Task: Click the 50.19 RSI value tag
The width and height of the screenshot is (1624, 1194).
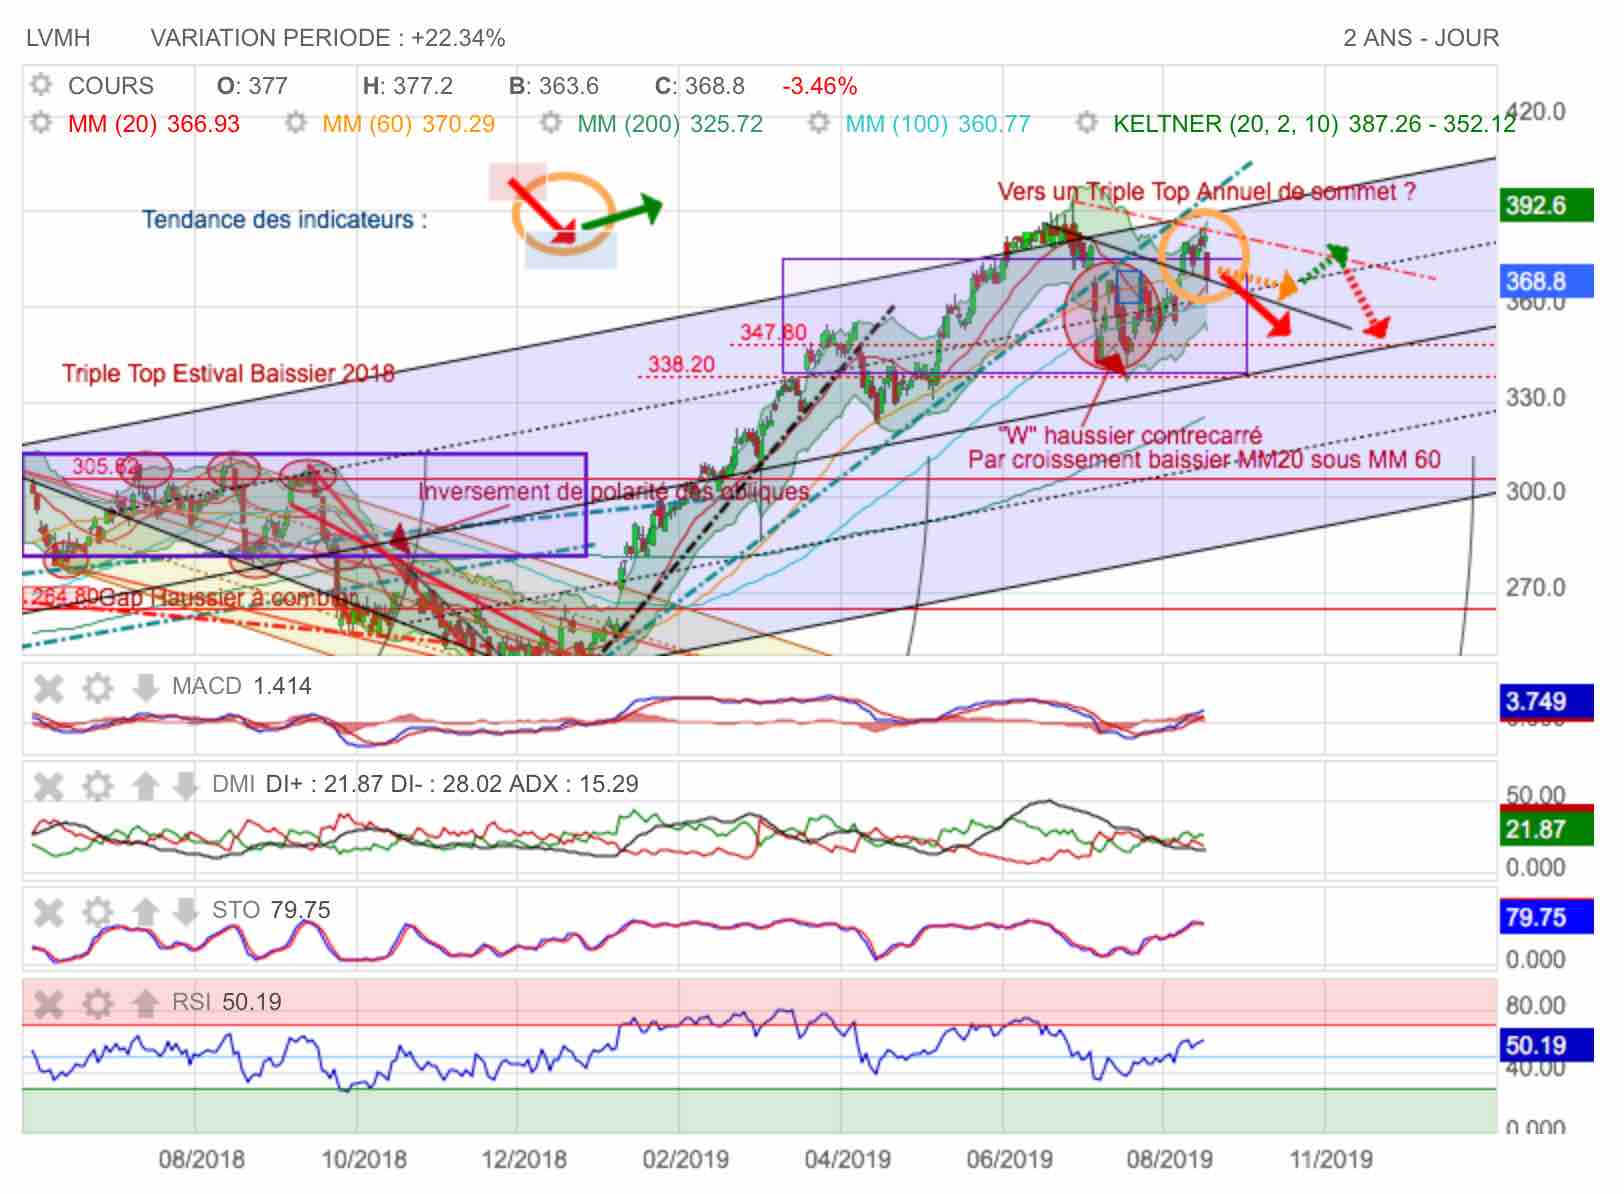Action: point(1546,1045)
